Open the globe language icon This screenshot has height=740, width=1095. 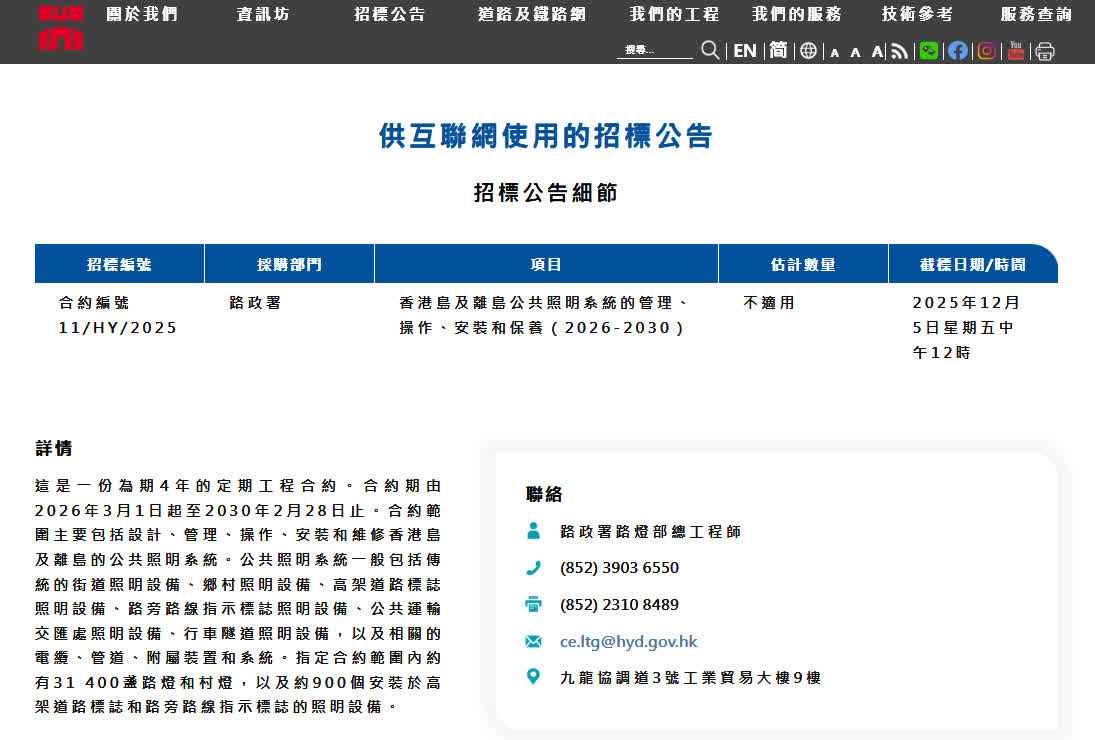tap(808, 50)
